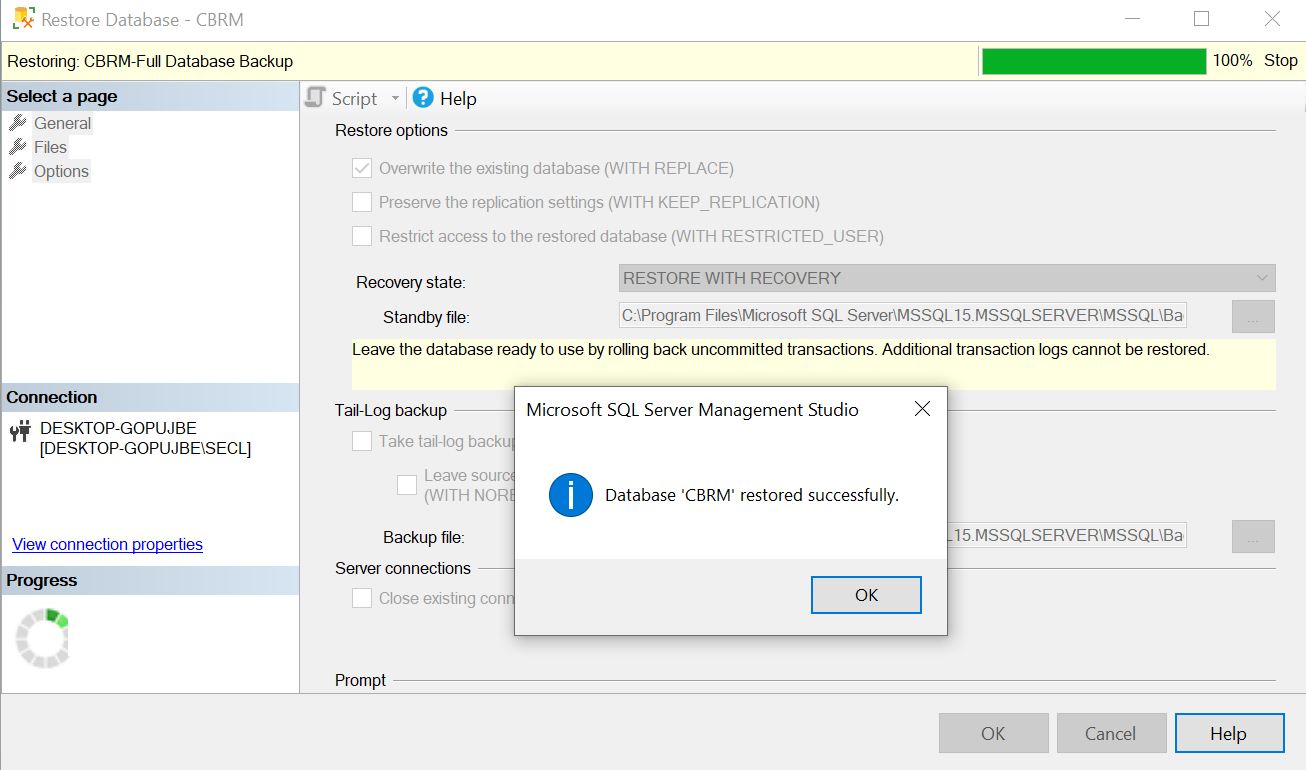1306x770 pixels.
Task: Click the DESKTOP-GOPUJBE server name text
Action: coord(118,428)
